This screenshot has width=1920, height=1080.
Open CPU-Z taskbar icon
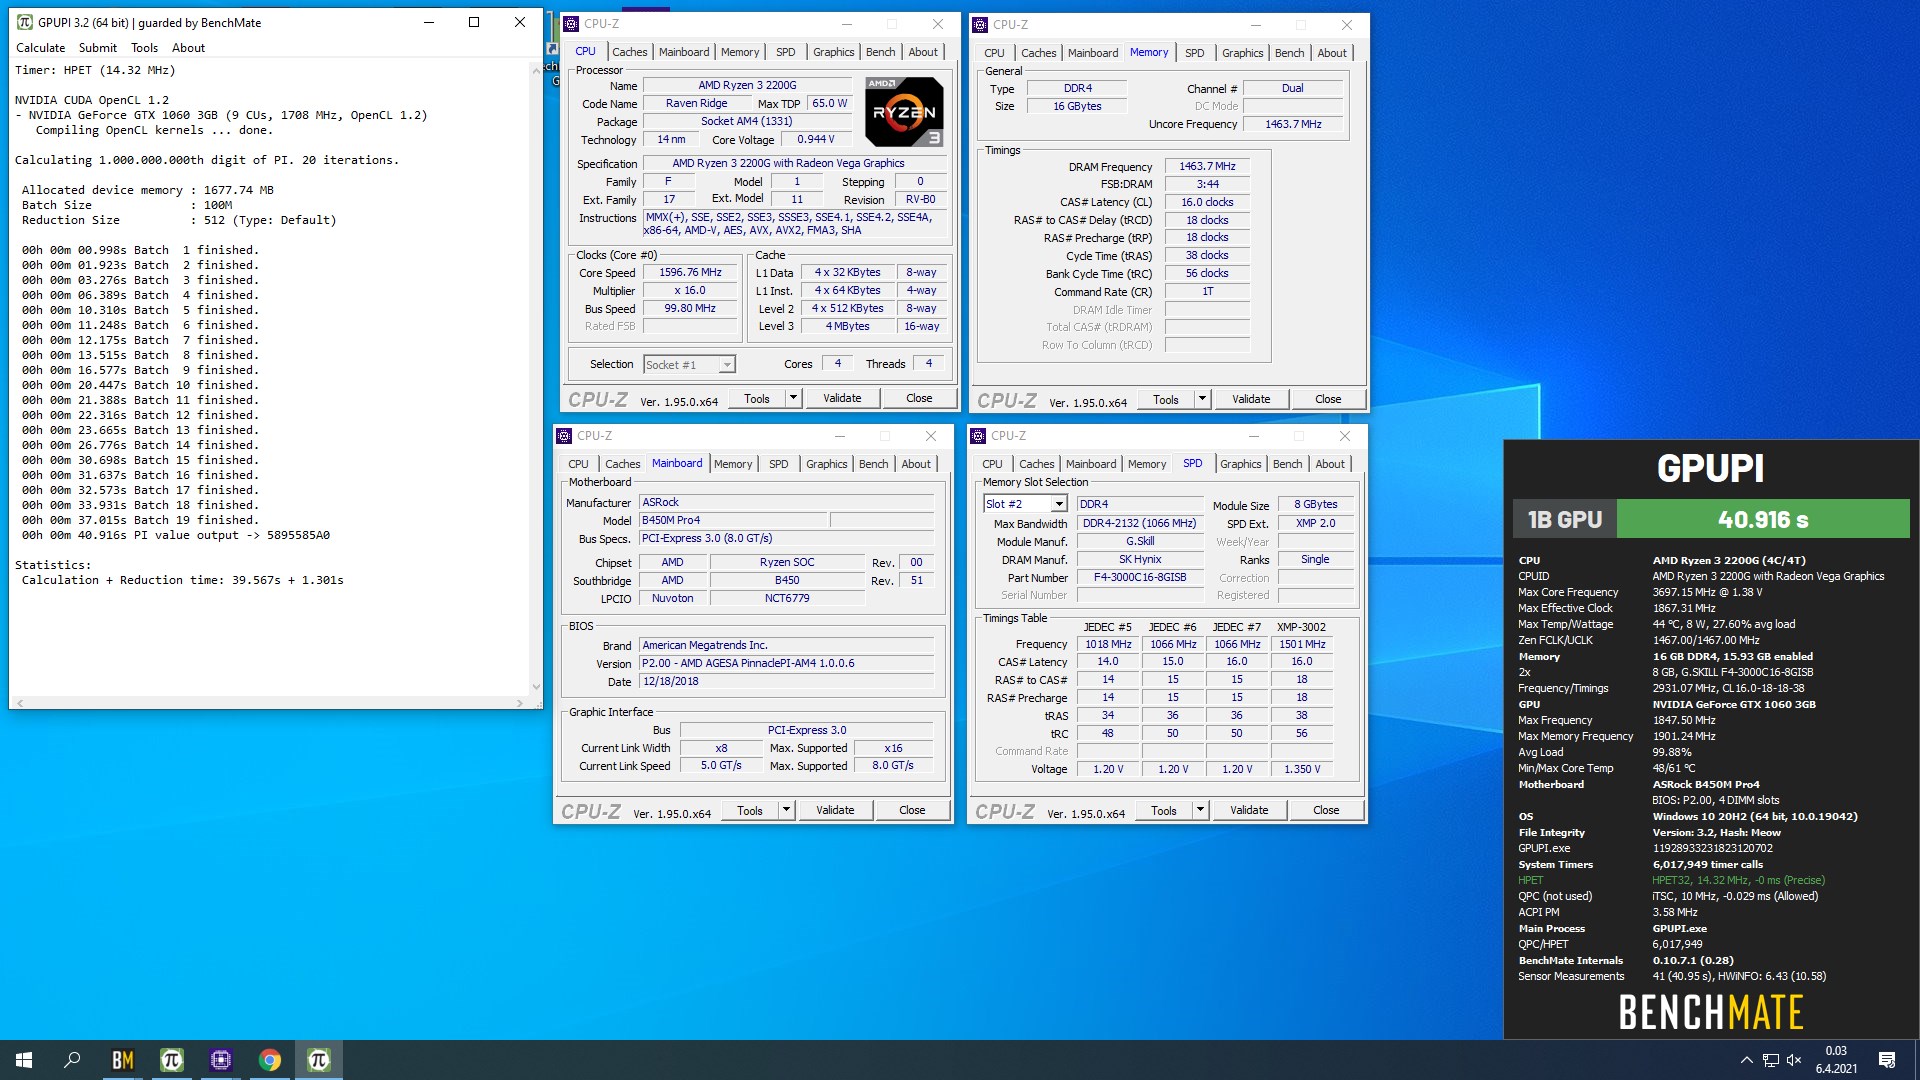(x=220, y=1060)
